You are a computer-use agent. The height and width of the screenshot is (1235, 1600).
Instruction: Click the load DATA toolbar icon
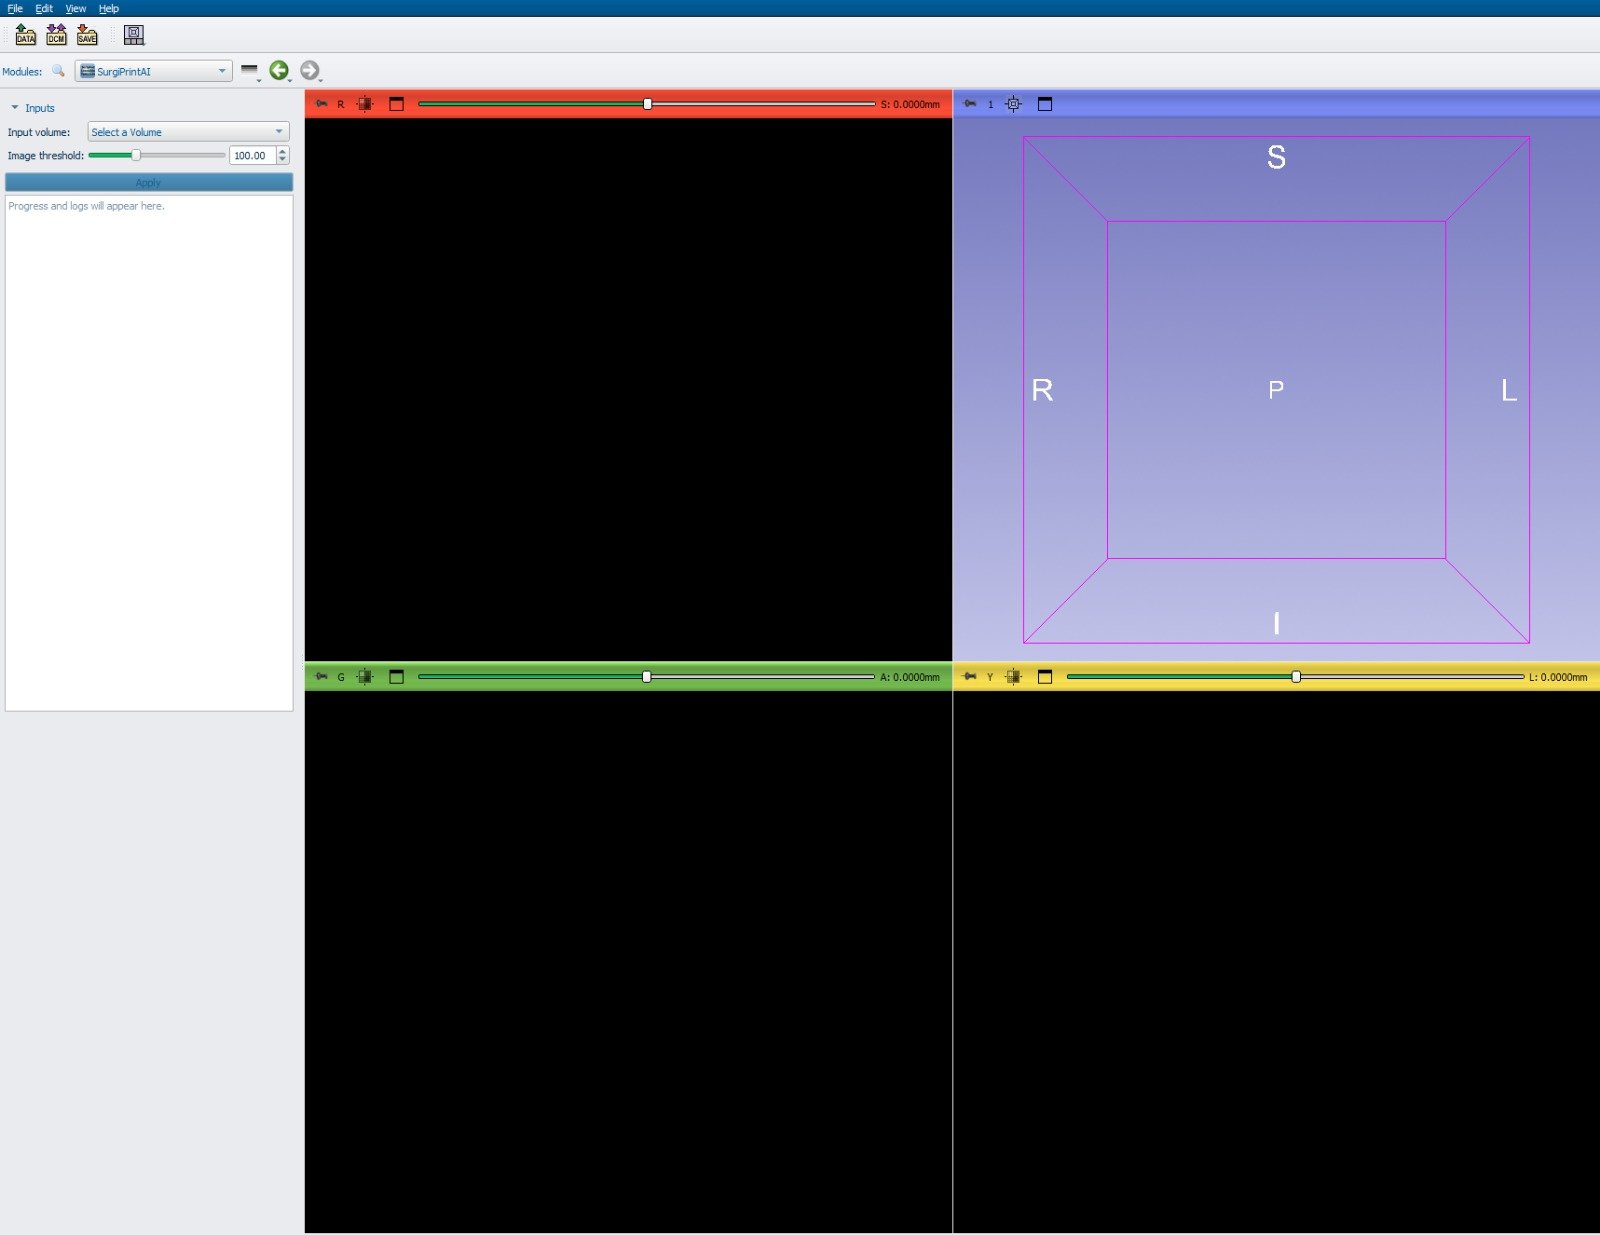click(26, 36)
